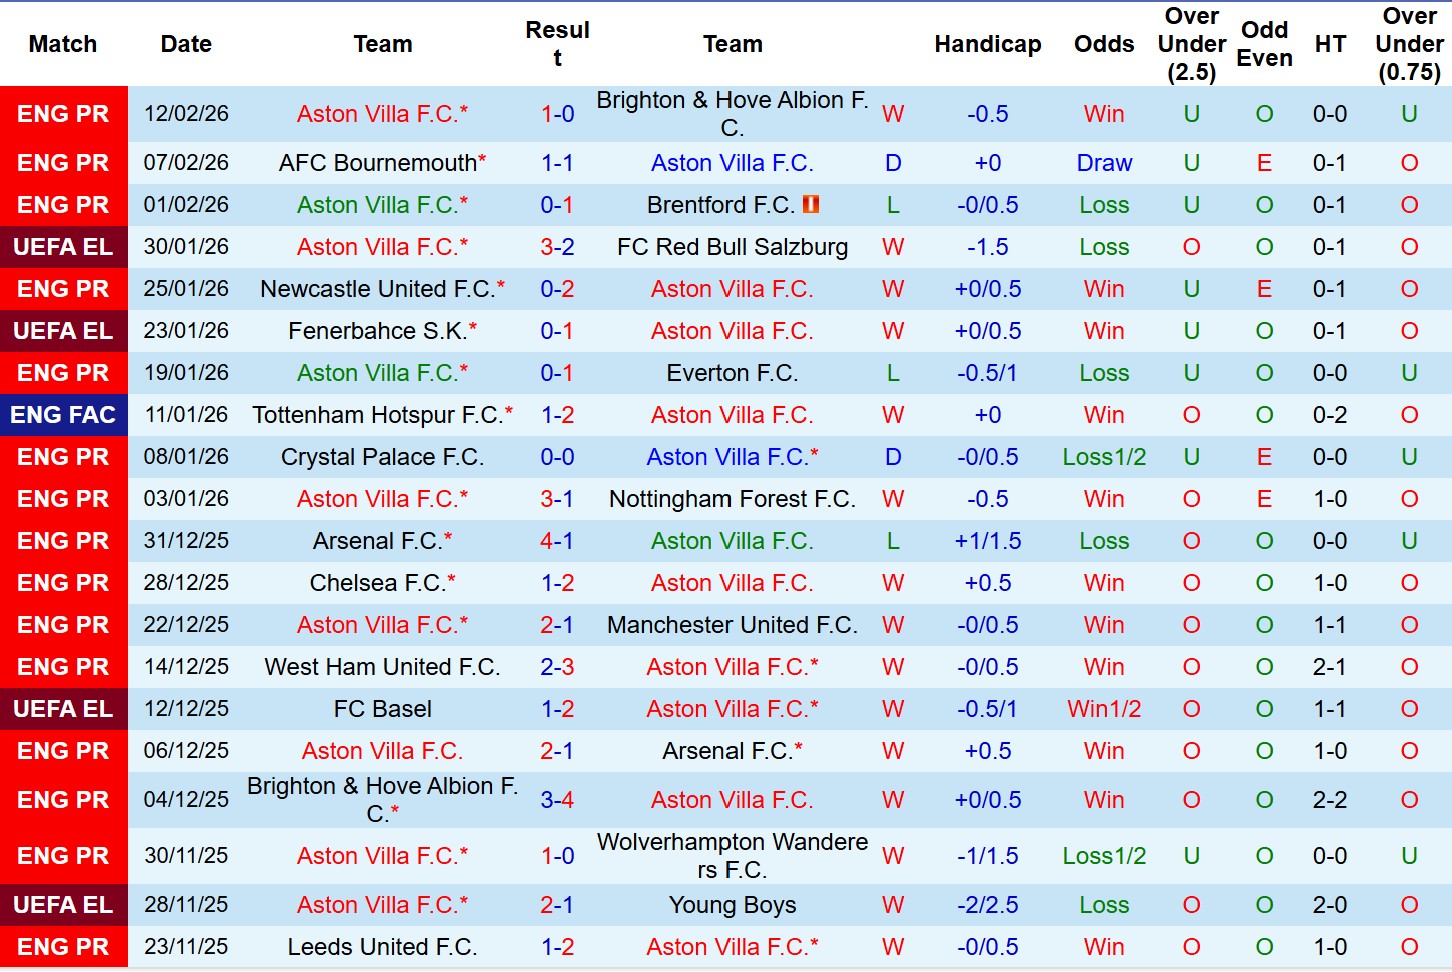Click the 3-4 score in the Brighton row
The height and width of the screenshot is (972, 1452).
coord(557,800)
